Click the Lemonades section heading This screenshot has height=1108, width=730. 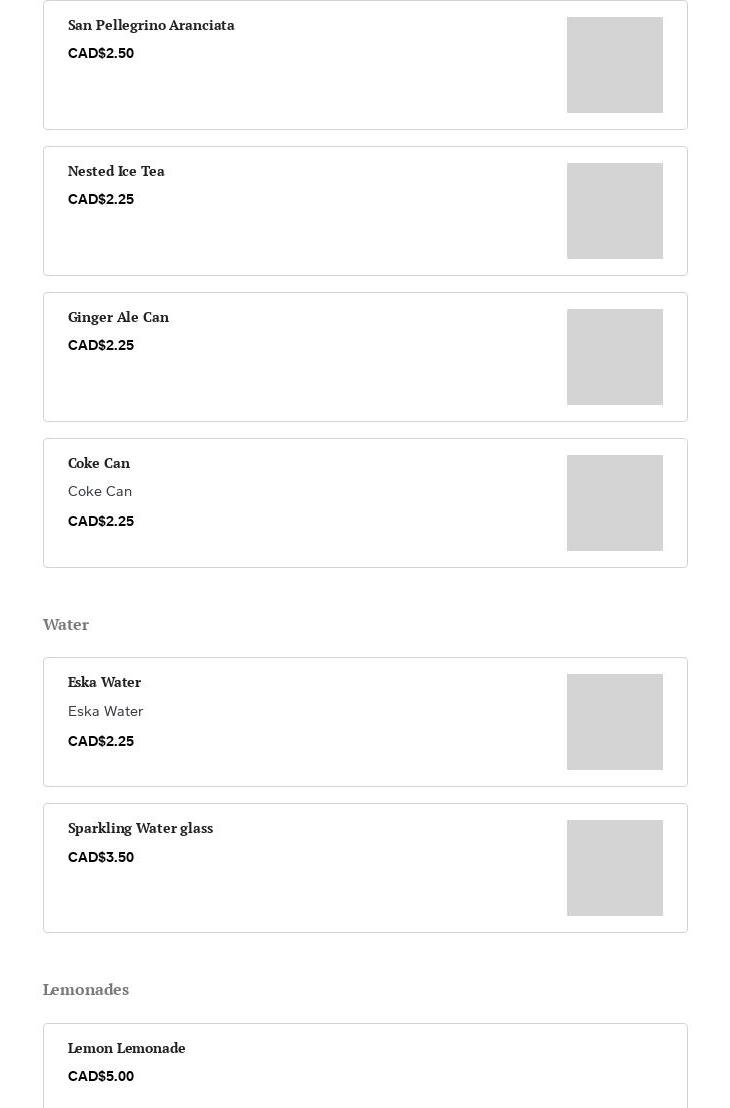tap(86, 990)
